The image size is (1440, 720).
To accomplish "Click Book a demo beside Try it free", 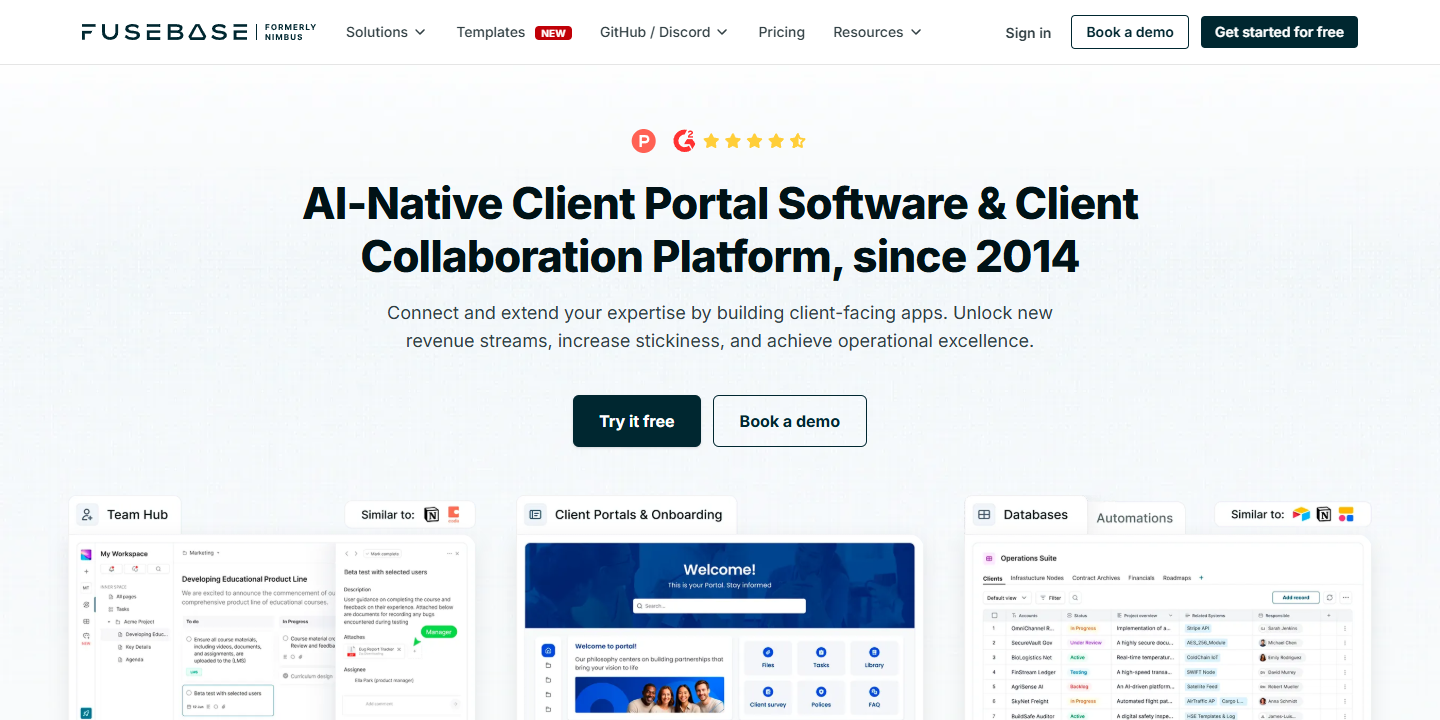I will point(790,421).
